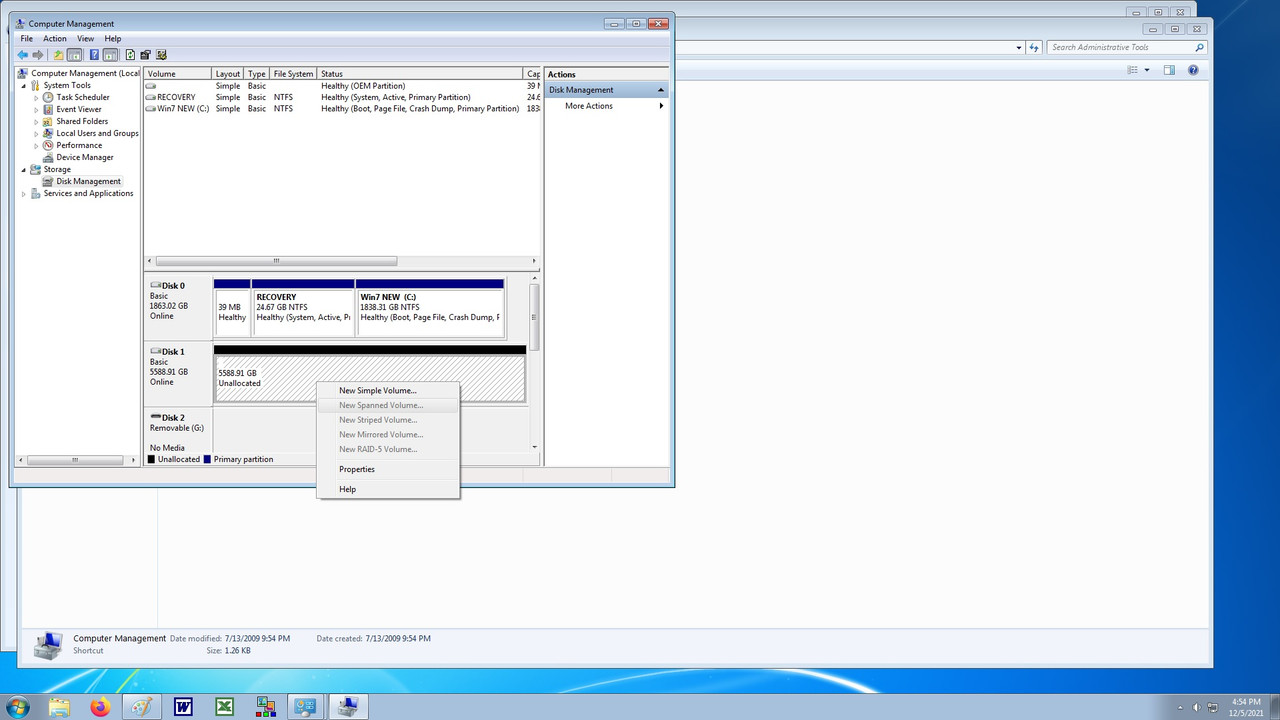The width and height of the screenshot is (1280, 720).
Task: Click the Explorer window Help icon
Action: 1193,70
